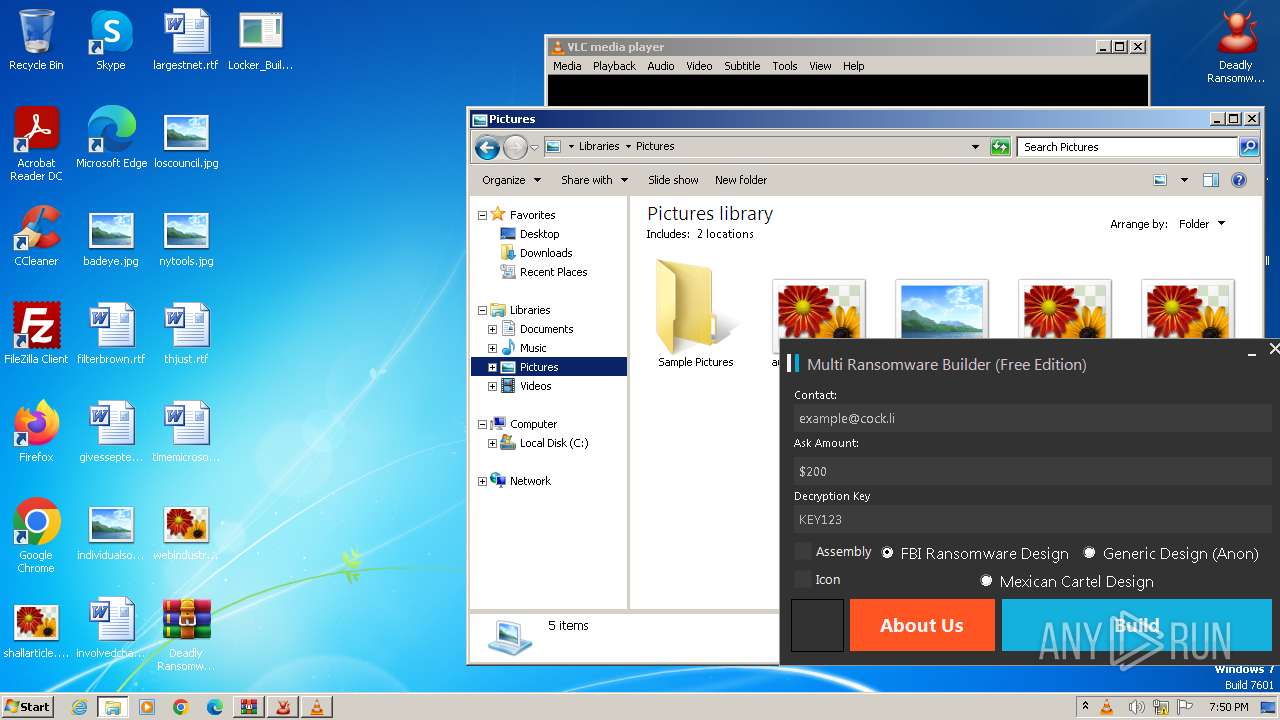
Task: Select the red devil Deadly Ransomw... desktop icon
Action: pos(1236,46)
